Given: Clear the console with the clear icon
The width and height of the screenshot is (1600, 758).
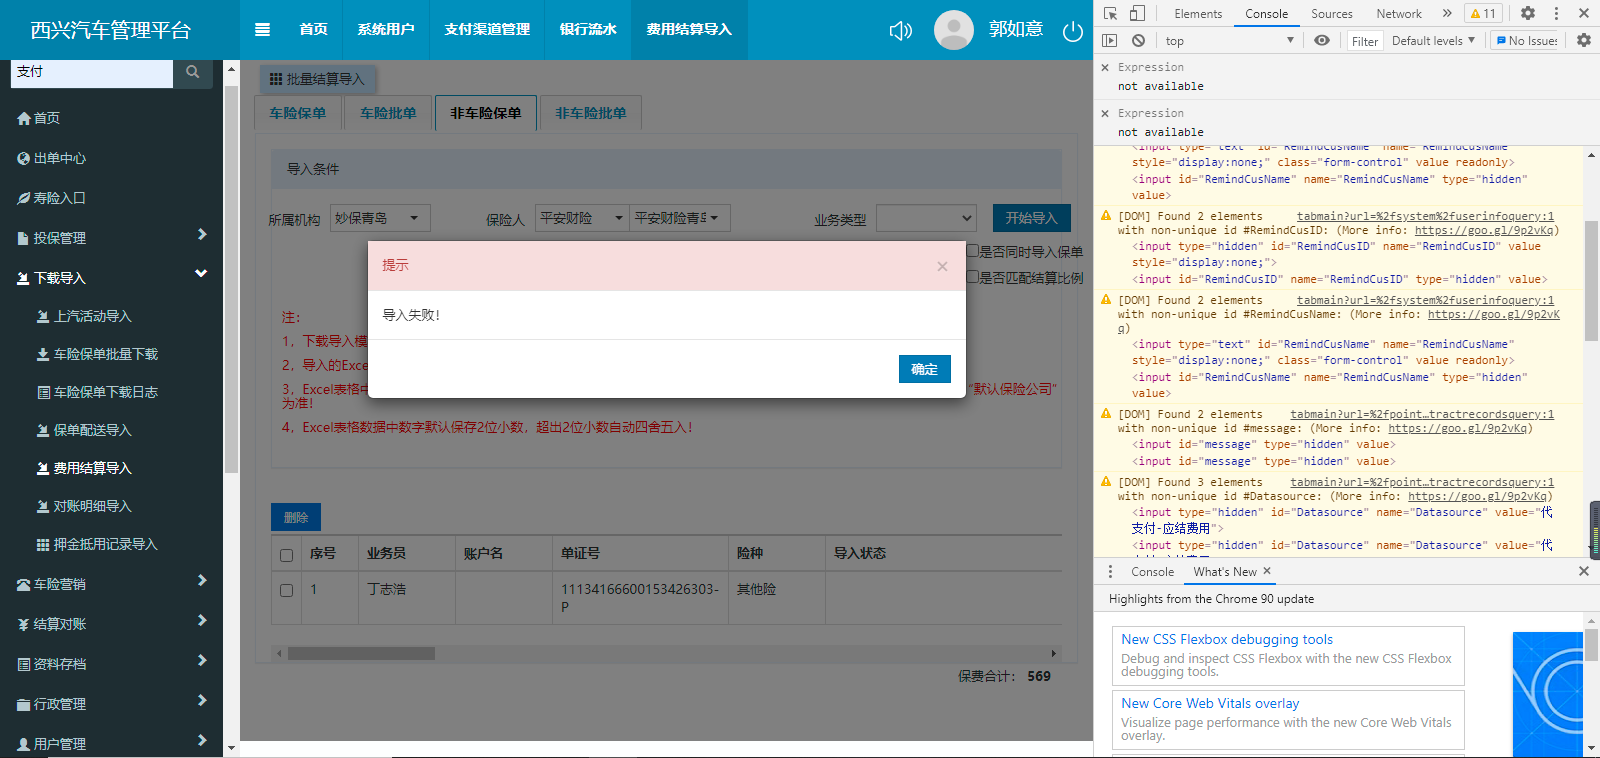Looking at the screenshot, I should tap(1138, 41).
